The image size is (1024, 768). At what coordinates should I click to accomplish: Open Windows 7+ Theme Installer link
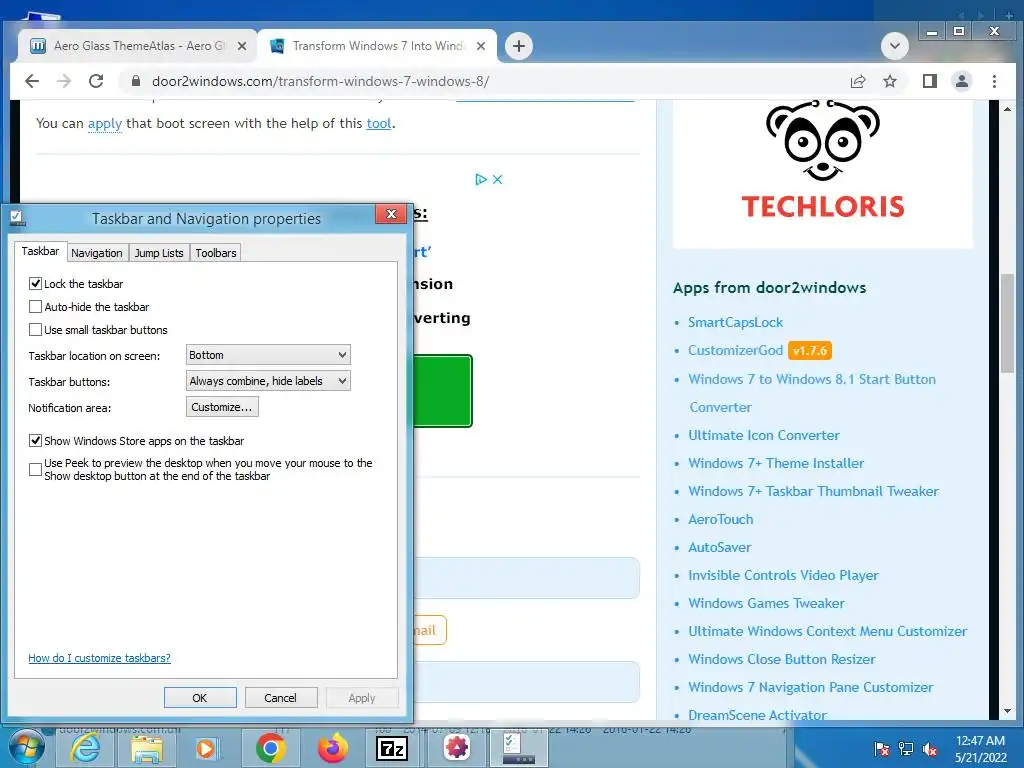pos(776,464)
